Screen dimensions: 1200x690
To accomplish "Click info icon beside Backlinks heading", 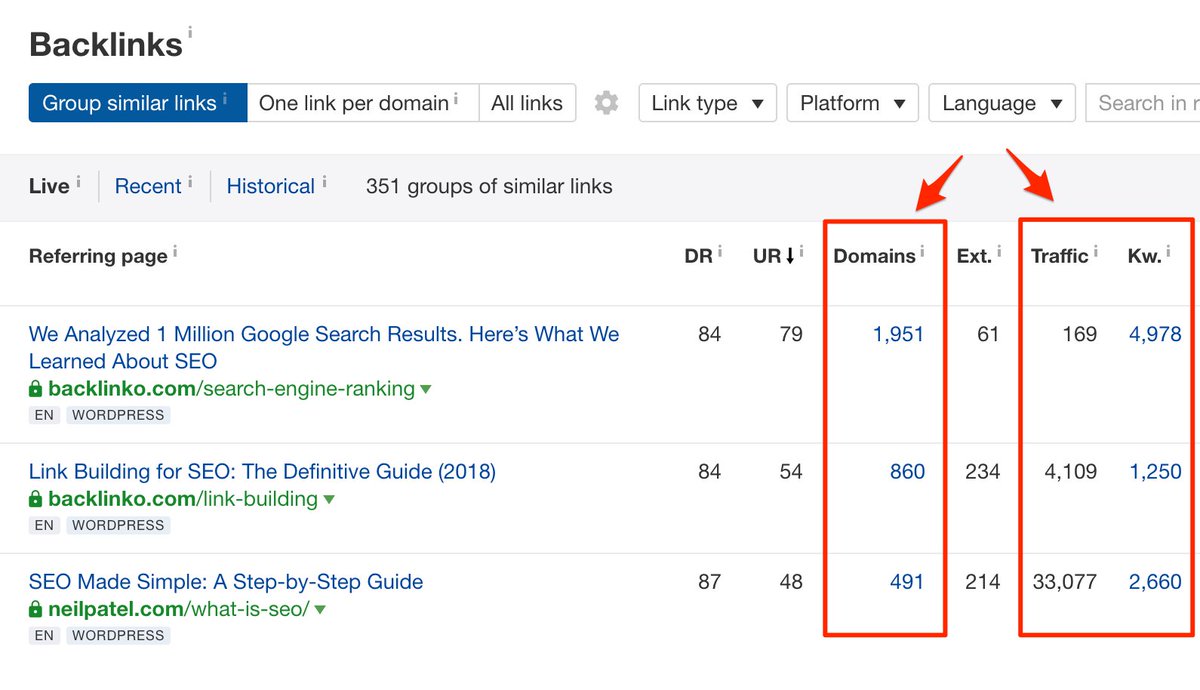I will tap(190, 32).
